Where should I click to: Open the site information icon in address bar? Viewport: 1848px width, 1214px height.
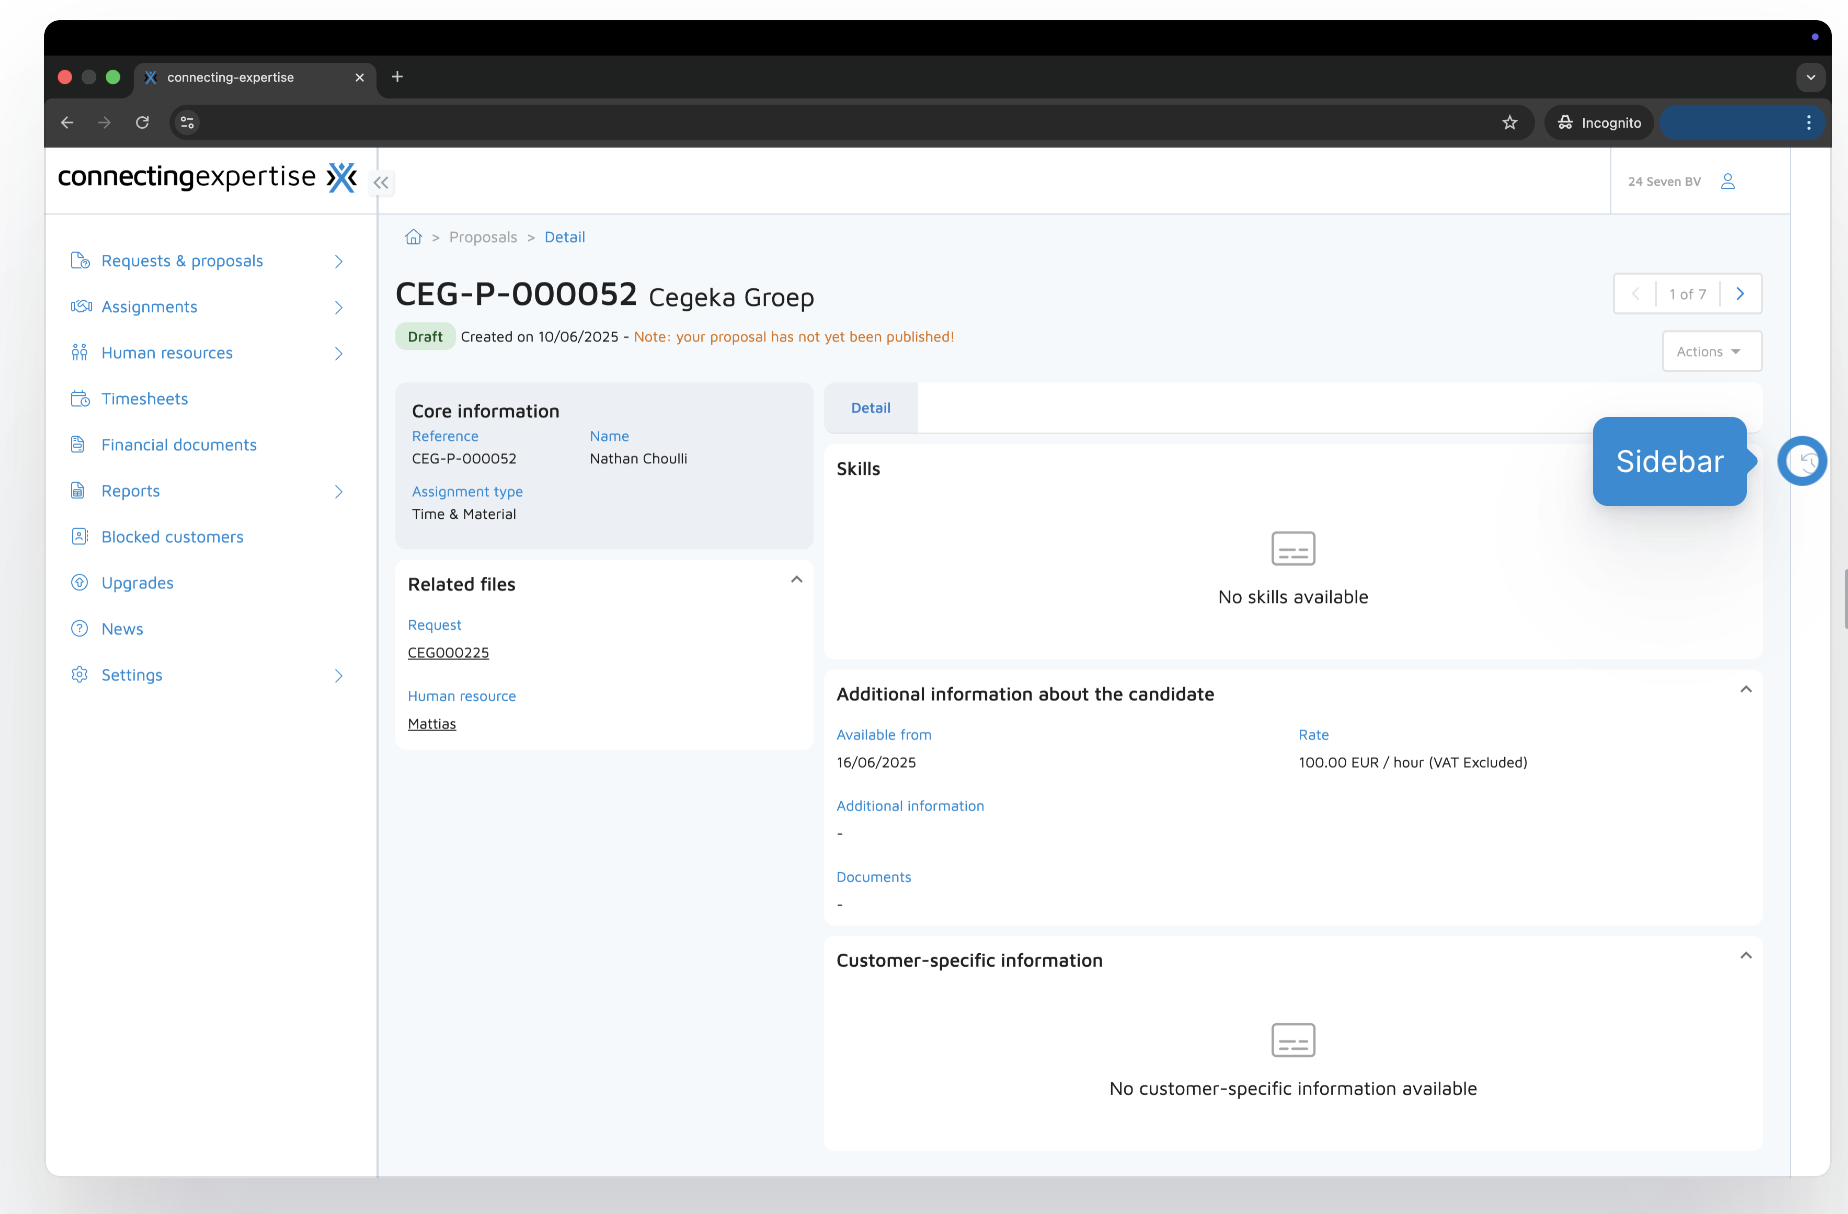click(187, 123)
